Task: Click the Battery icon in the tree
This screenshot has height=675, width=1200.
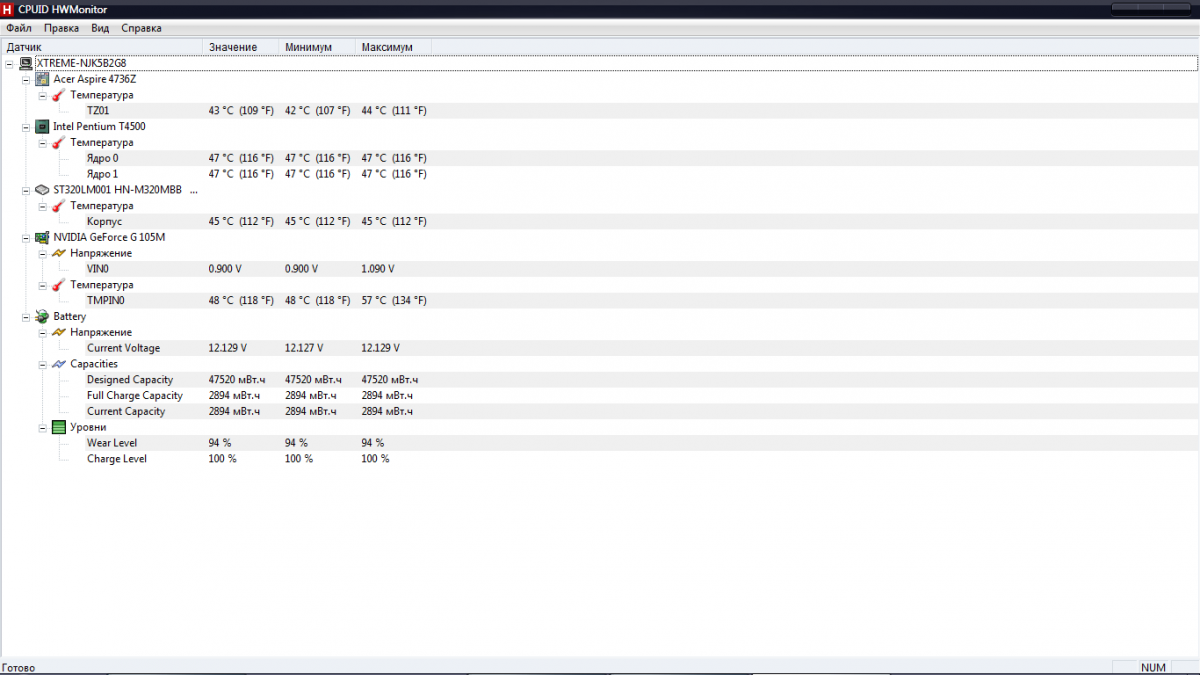Action: (42, 317)
